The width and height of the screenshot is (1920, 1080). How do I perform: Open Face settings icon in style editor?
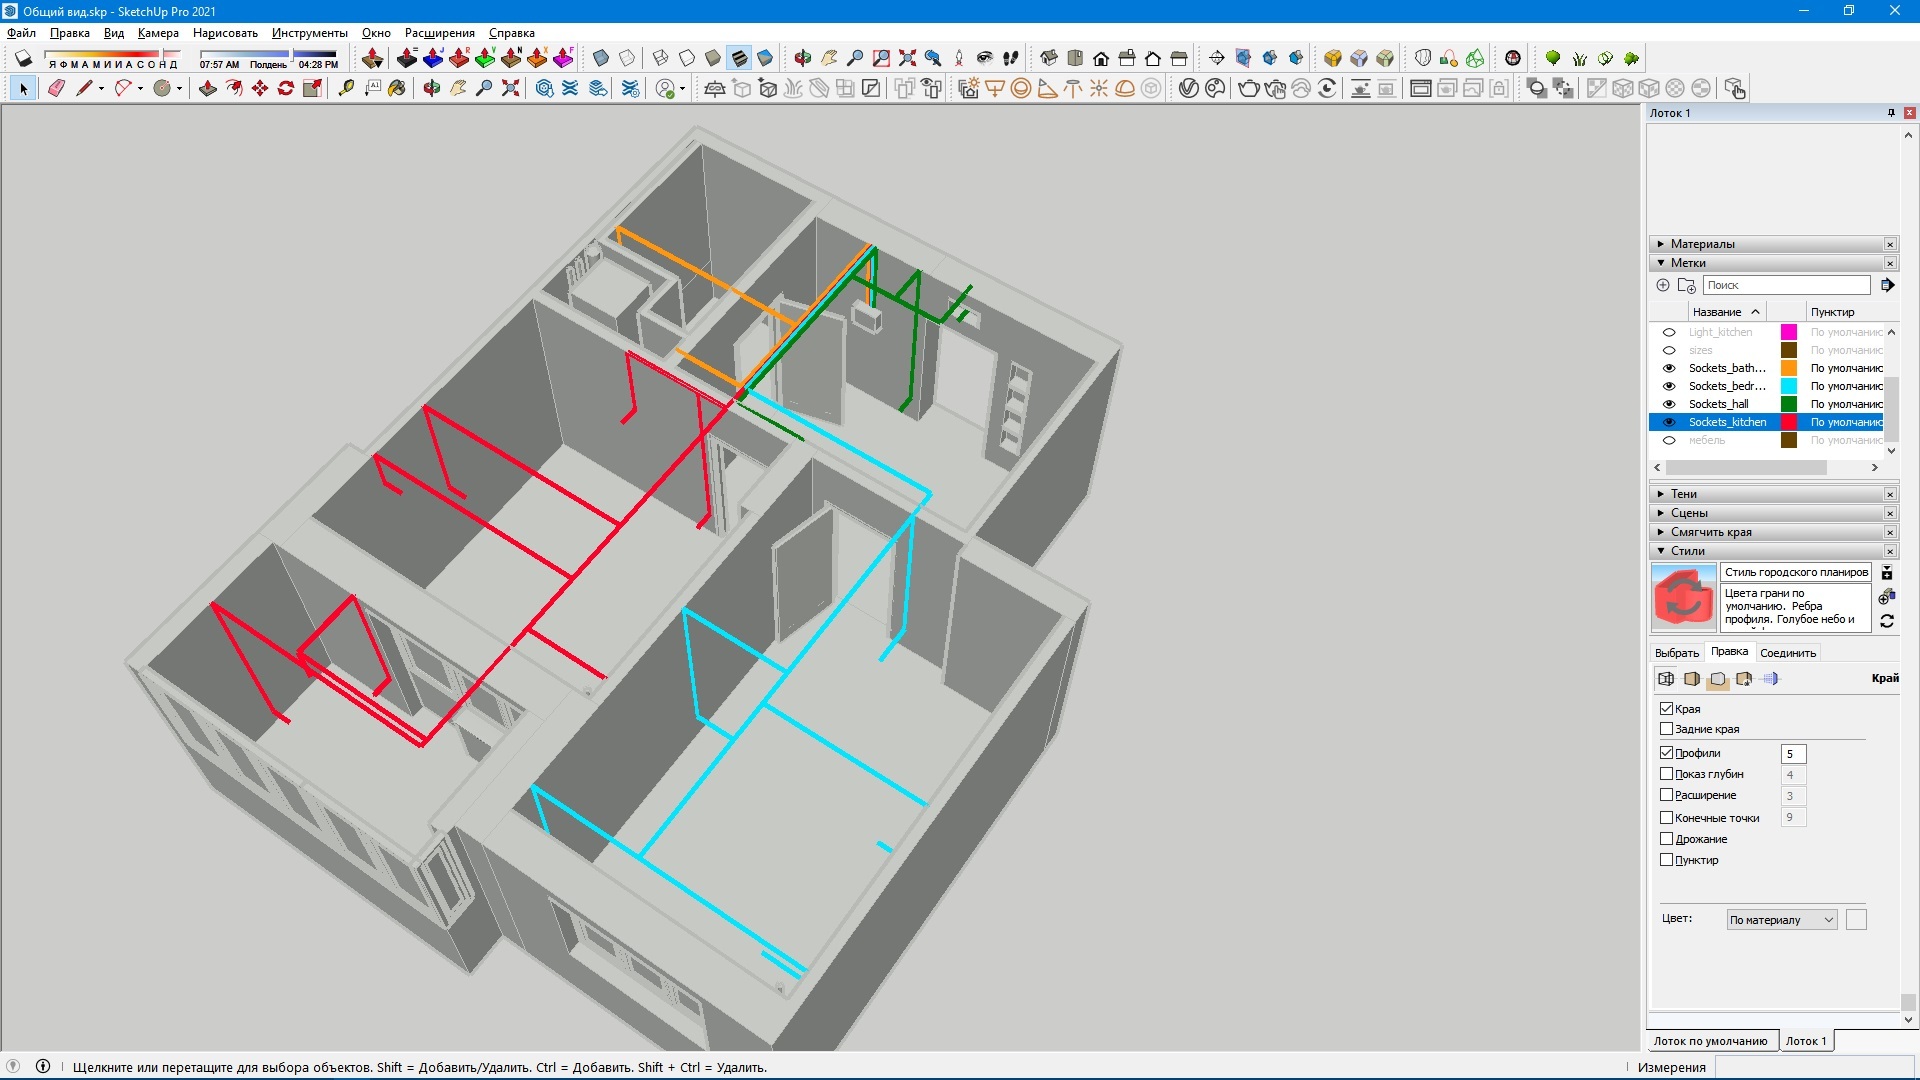point(1692,680)
